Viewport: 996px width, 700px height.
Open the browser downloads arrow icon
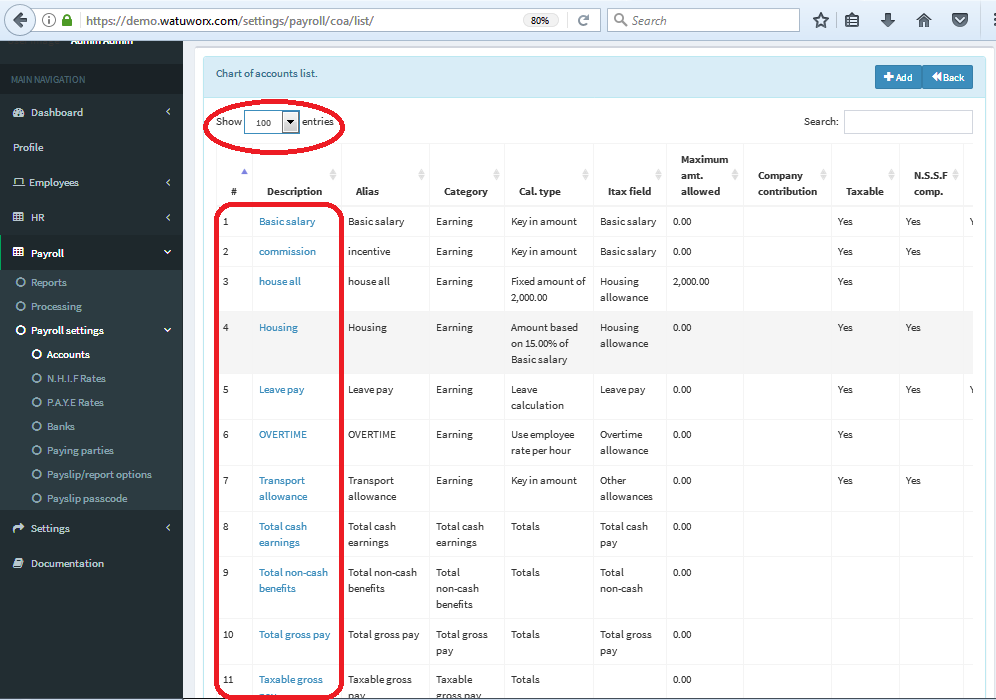[888, 20]
